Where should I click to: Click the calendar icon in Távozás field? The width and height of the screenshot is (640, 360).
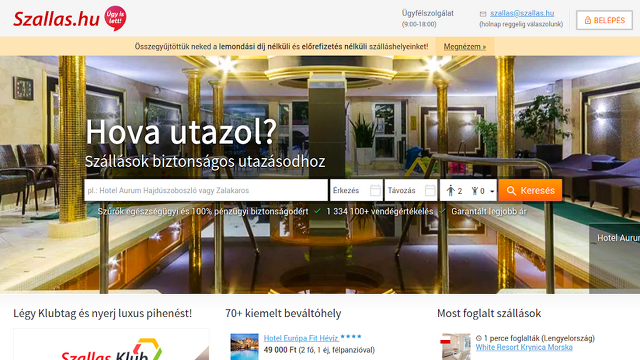point(430,190)
